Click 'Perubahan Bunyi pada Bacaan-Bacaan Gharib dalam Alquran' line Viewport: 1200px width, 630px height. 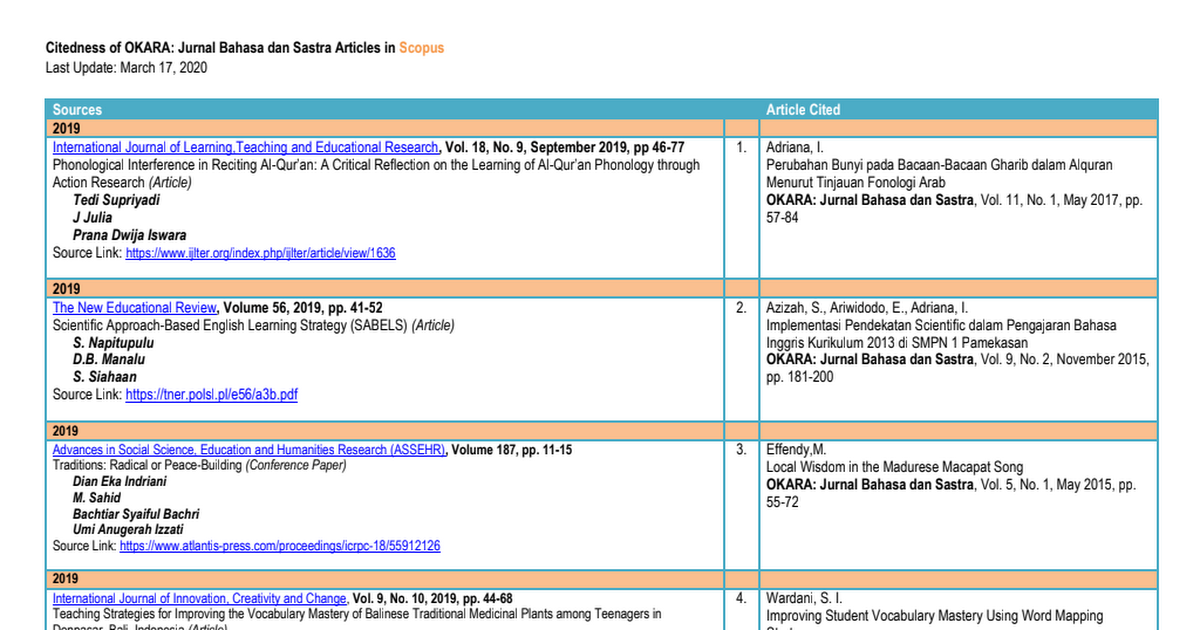point(939,165)
